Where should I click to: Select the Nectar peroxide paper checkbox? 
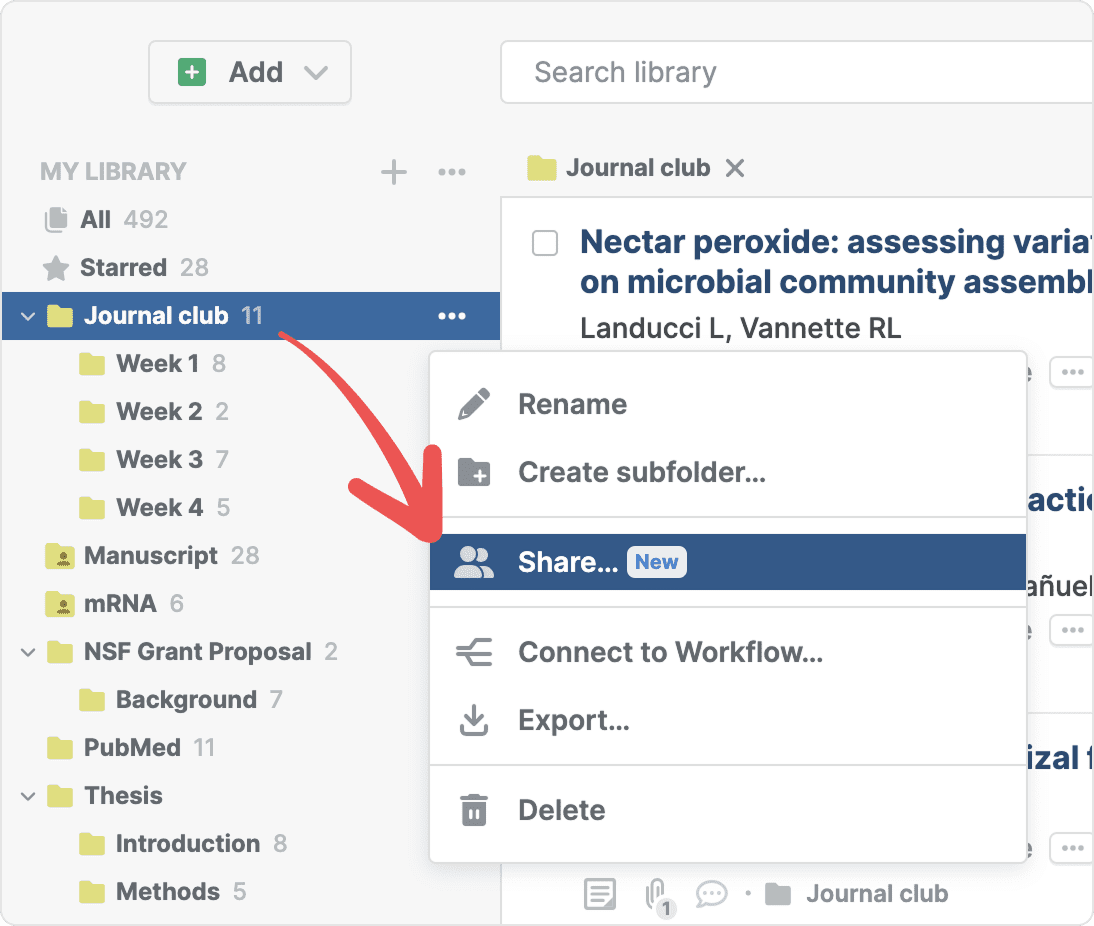coord(545,243)
